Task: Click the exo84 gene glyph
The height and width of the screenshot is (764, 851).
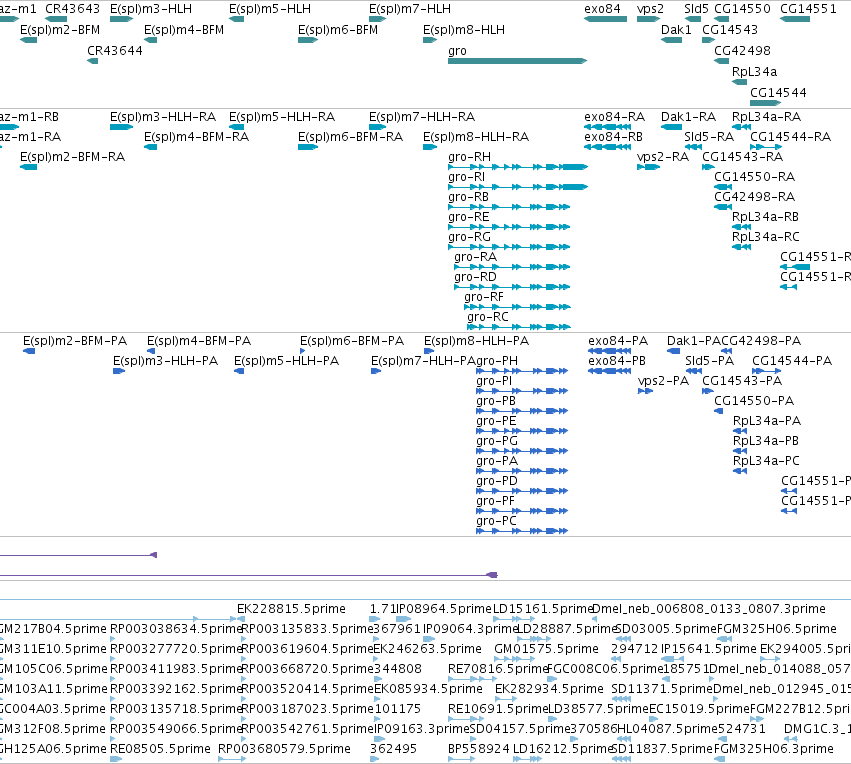Action: click(605, 19)
